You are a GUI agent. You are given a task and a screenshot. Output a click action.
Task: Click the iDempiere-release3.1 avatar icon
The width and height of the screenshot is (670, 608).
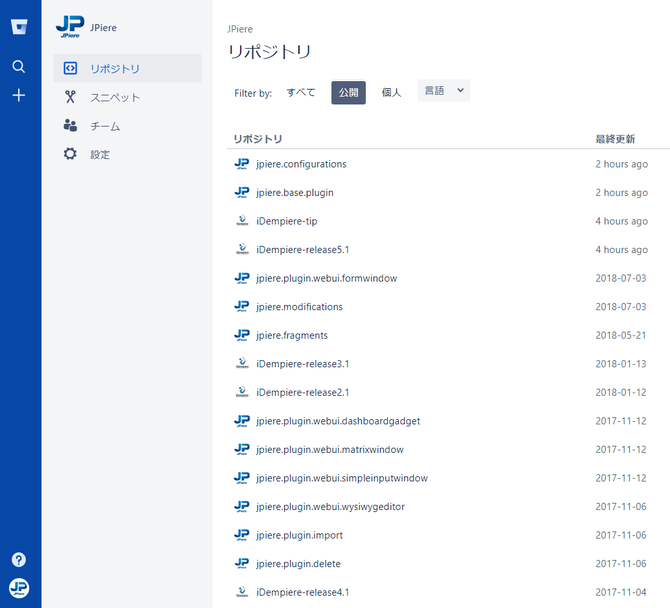tap(242, 364)
